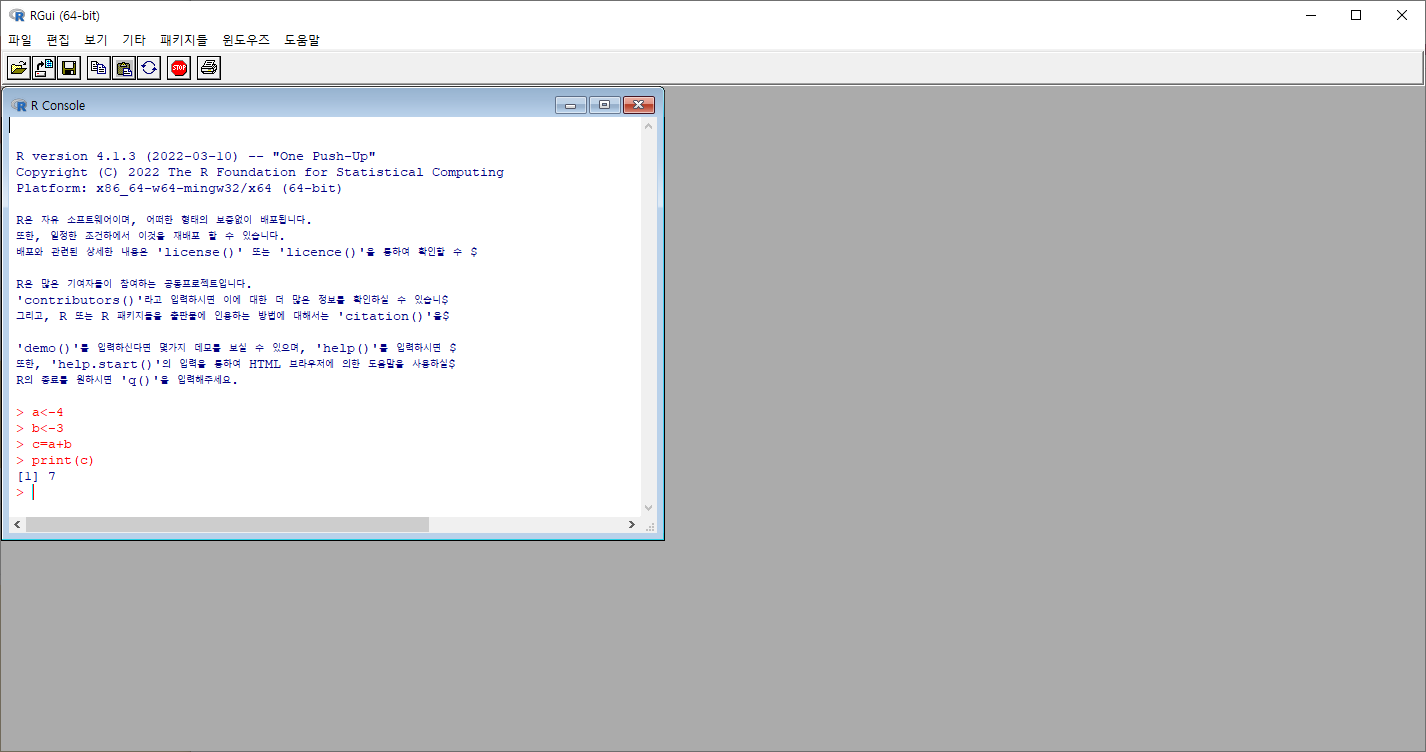This screenshot has width=1426, height=752.
Task: Open the 파일 menu
Action: coord(20,40)
